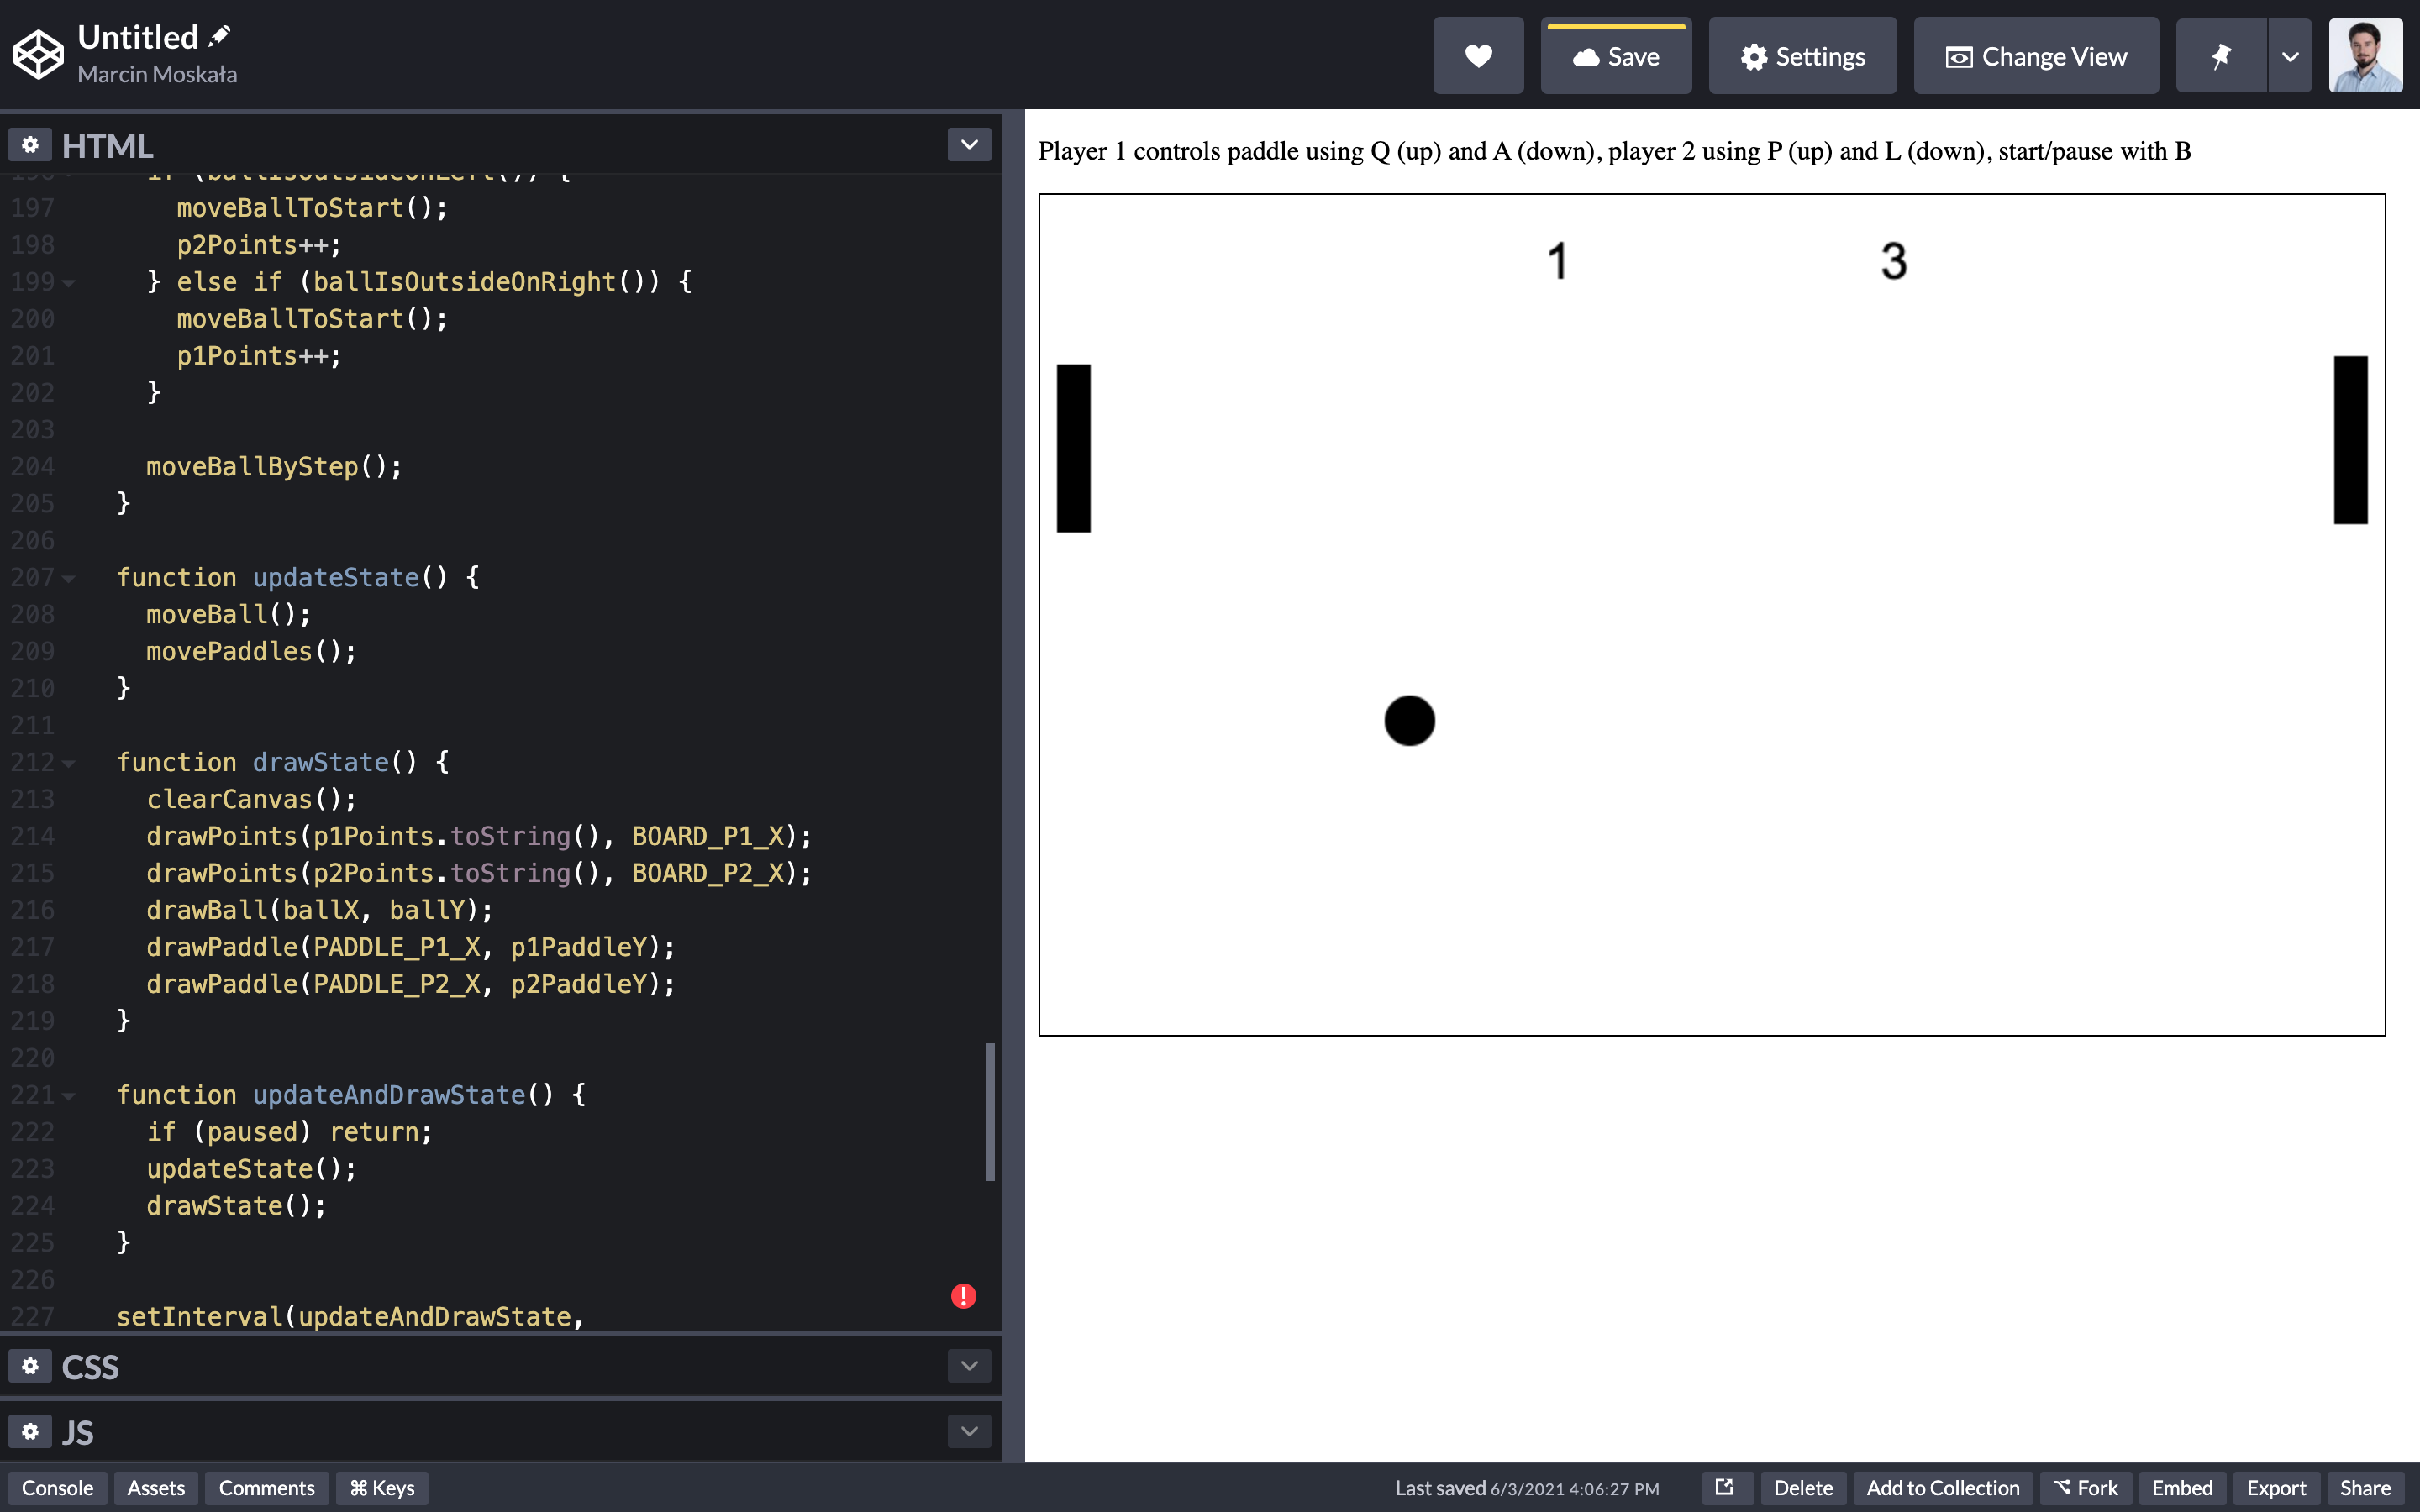Click the heart icon to love this pen

1477,56
